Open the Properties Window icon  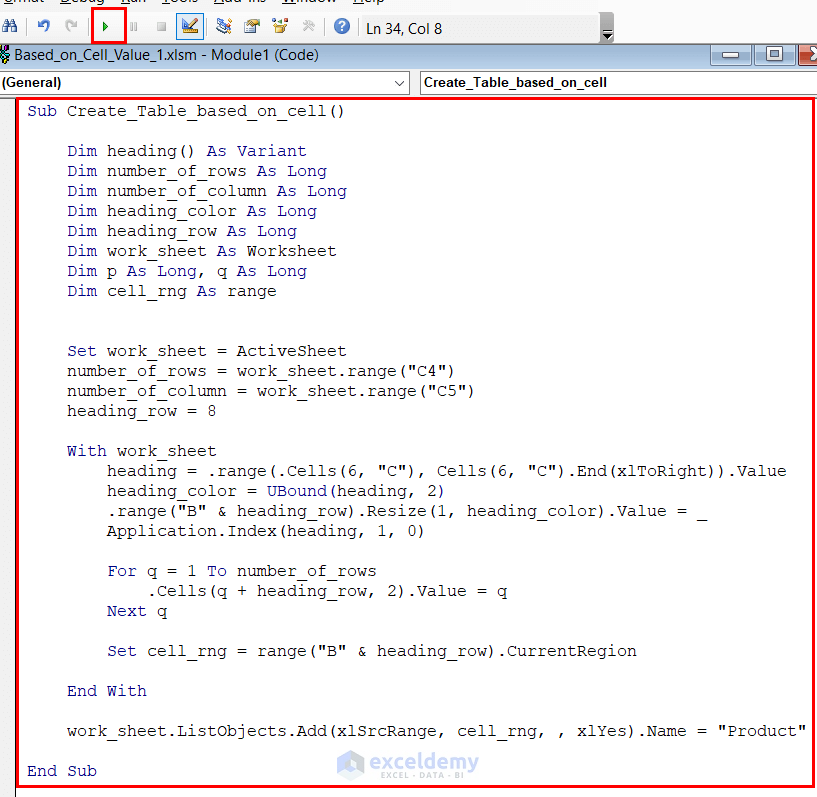252,26
